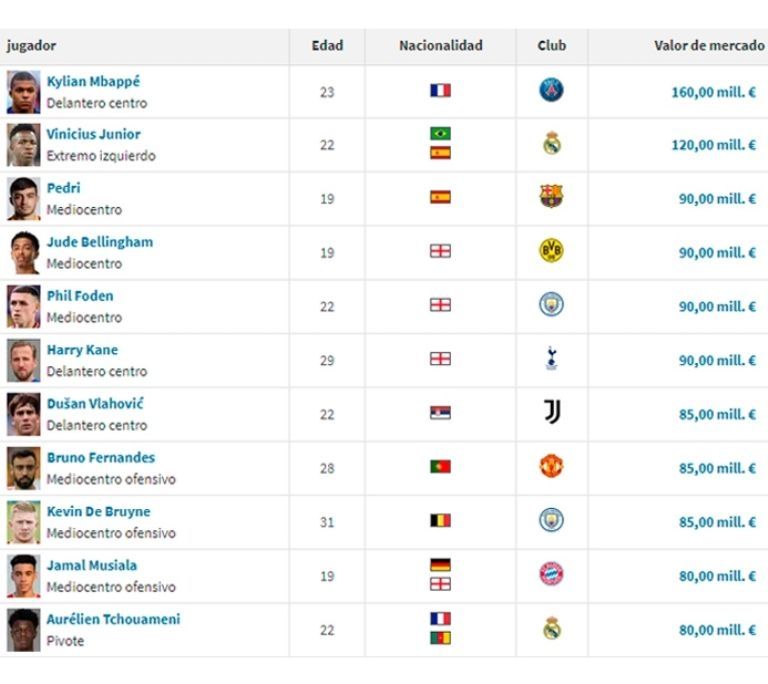
Task: Sort the table by Edad column header
Action: (327, 46)
